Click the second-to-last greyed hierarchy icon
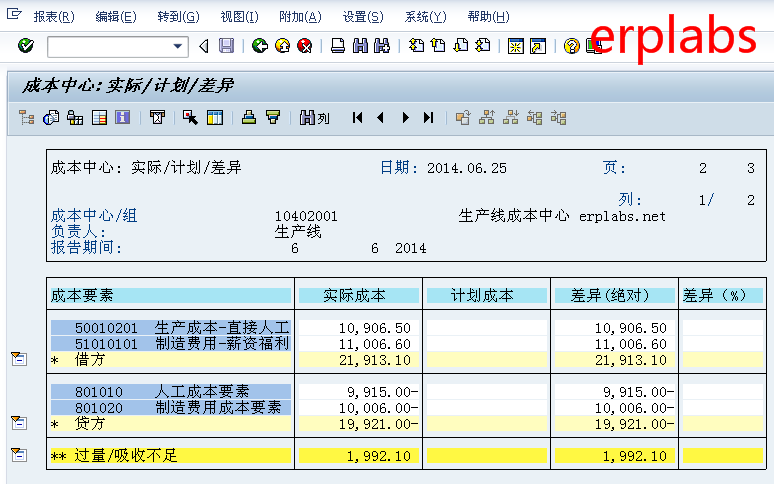774x484 pixels. click(x=535, y=117)
